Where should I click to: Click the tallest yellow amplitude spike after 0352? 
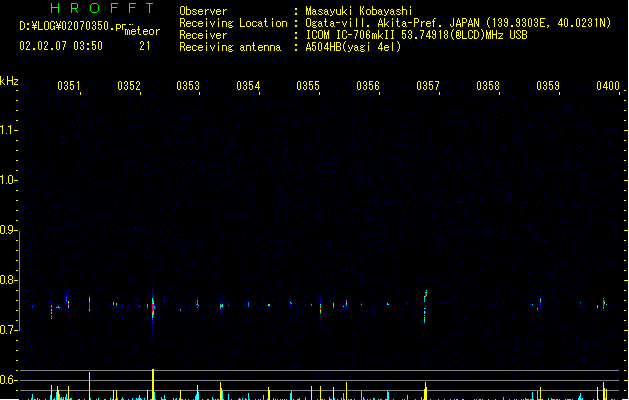tap(153, 384)
